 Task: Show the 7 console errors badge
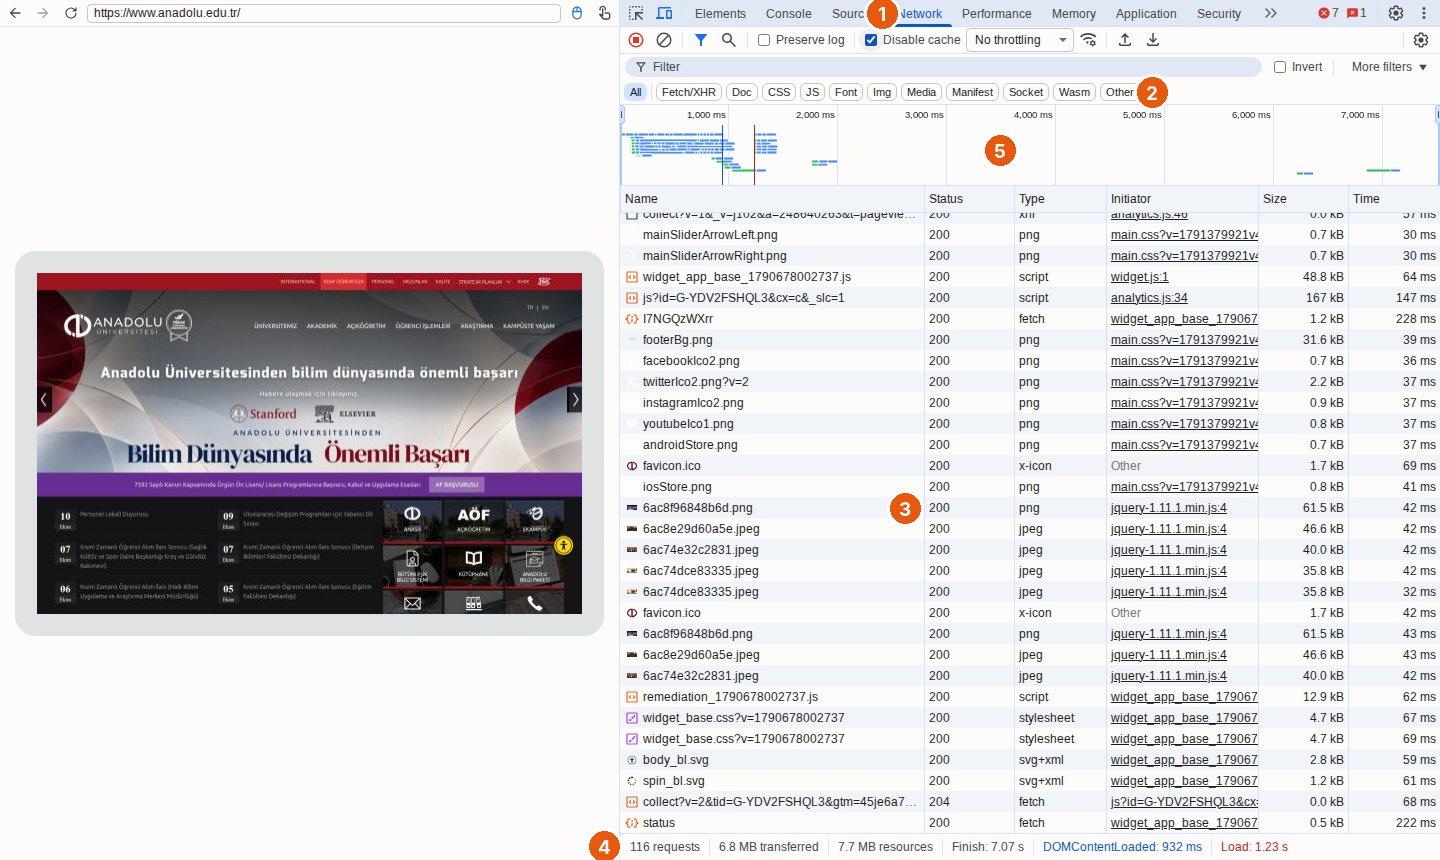[x=1328, y=14]
